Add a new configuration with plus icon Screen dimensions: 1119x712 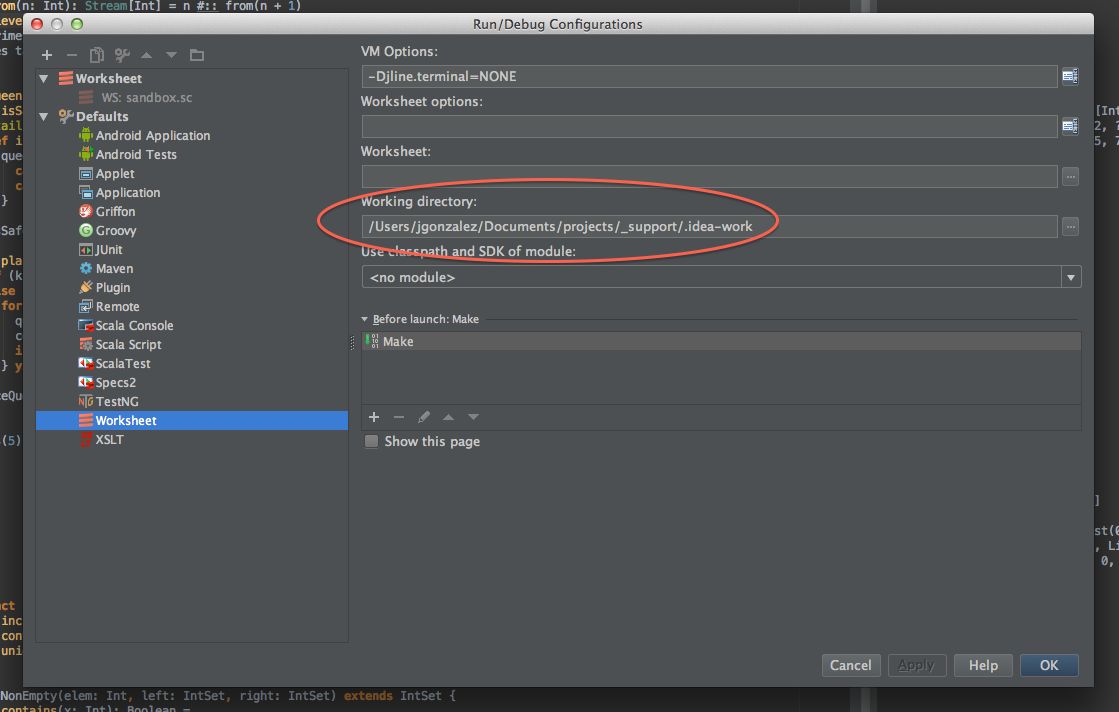click(x=47, y=55)
